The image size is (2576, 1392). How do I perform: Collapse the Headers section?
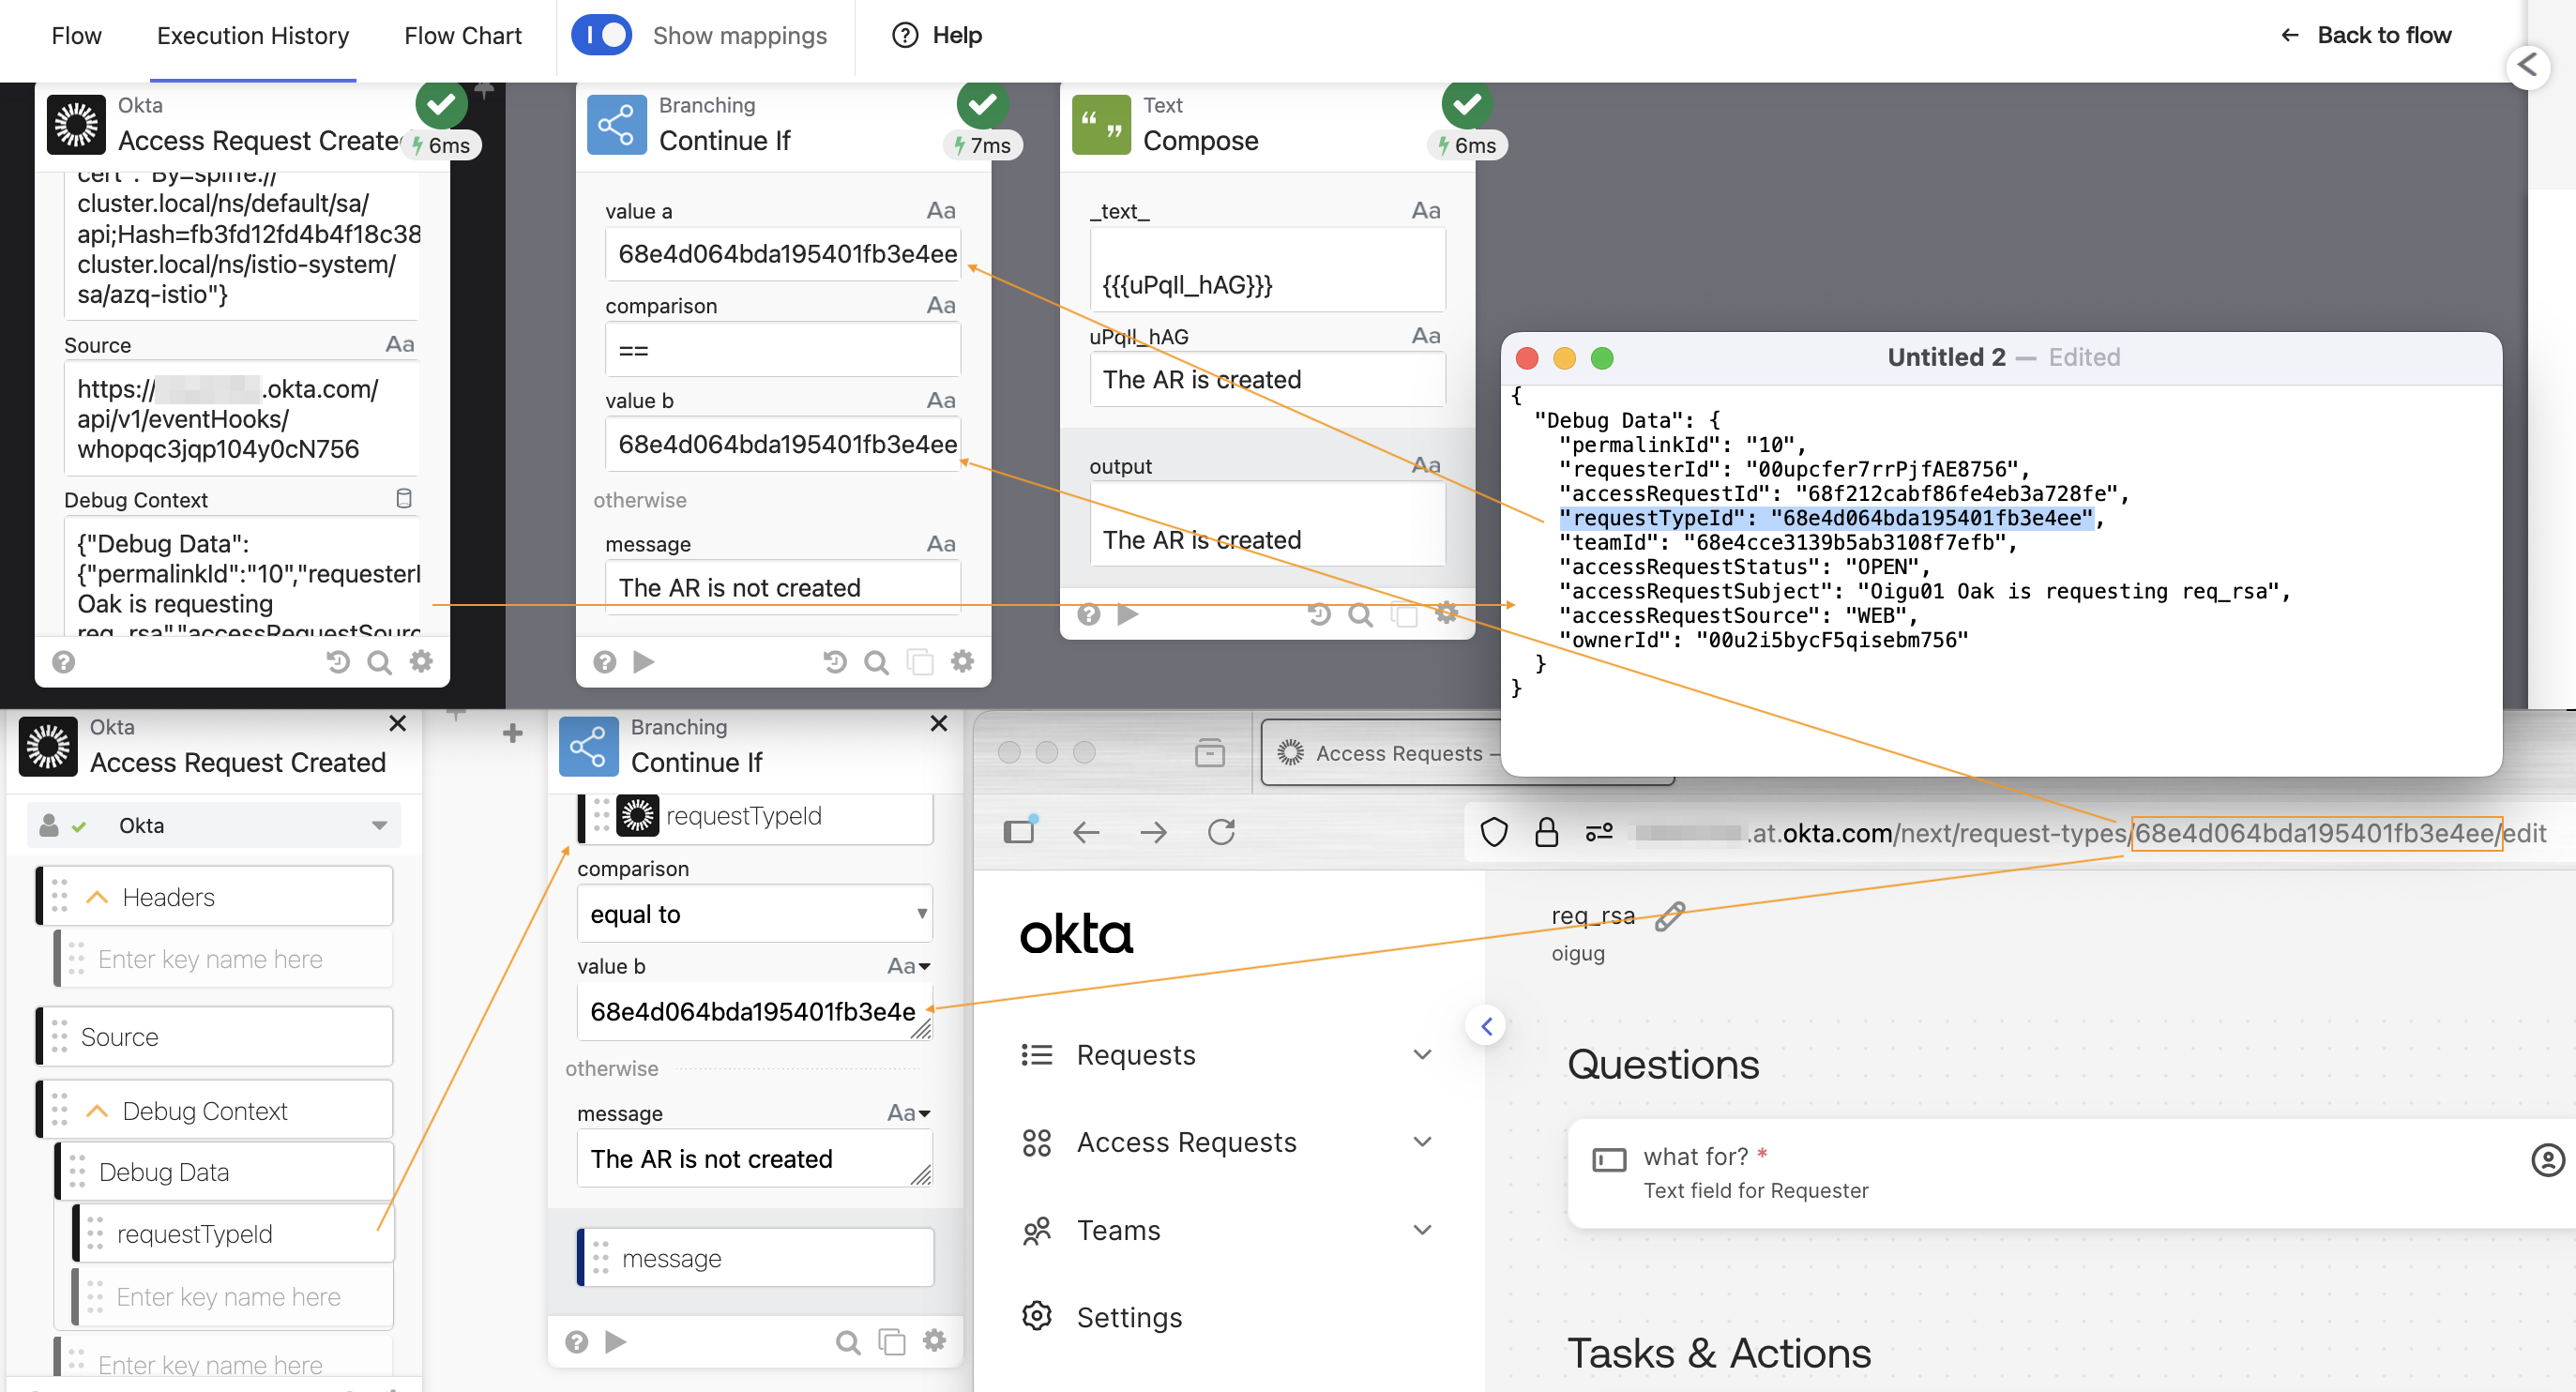click(x=97, y=896)
